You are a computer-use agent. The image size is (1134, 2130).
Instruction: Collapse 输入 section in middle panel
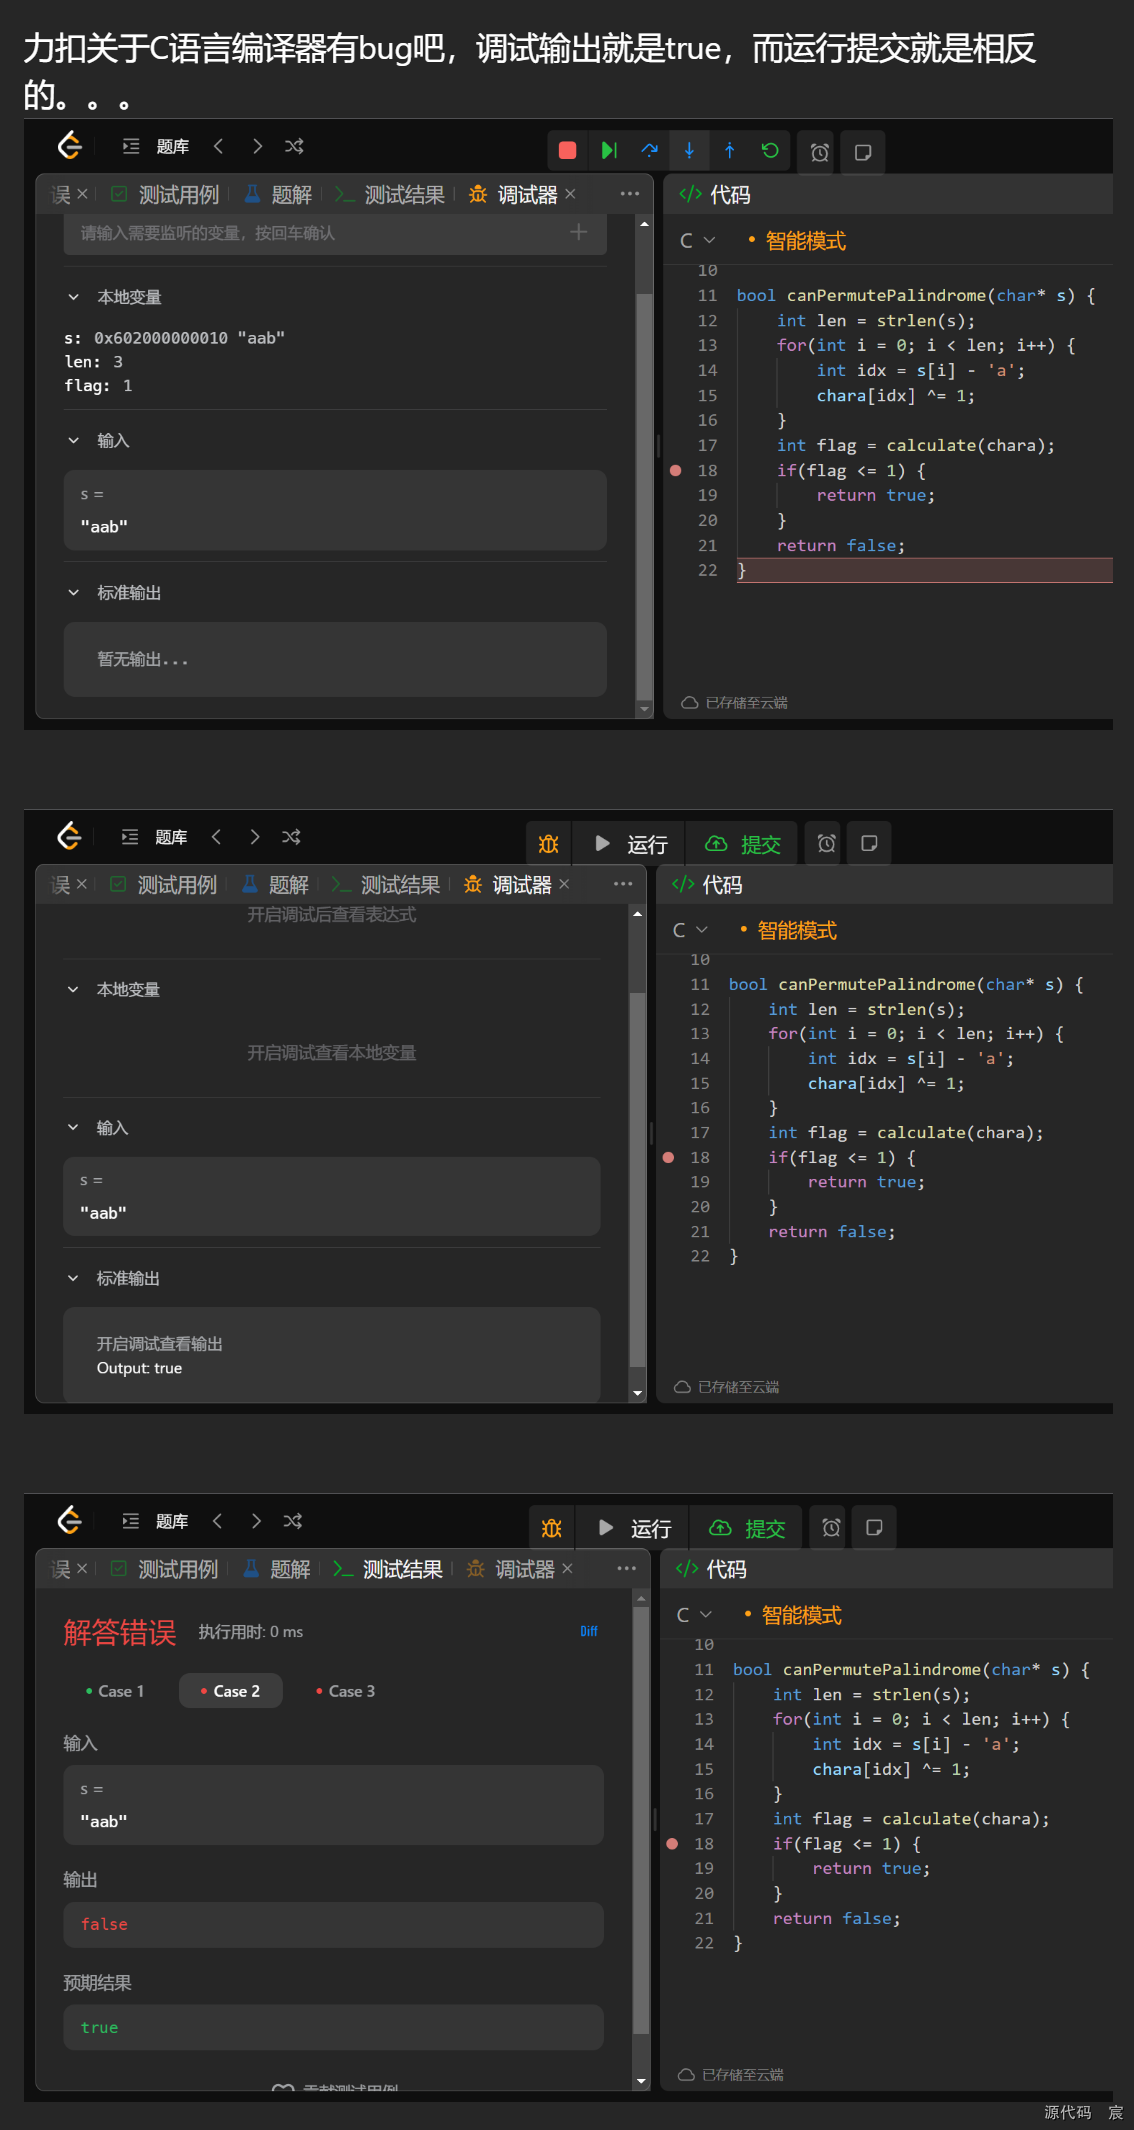click(x=73, y=1127)
